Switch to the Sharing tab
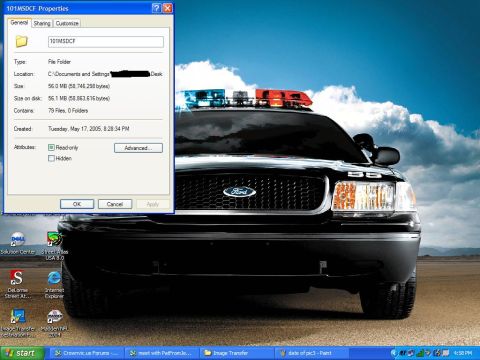 [42, 23]
